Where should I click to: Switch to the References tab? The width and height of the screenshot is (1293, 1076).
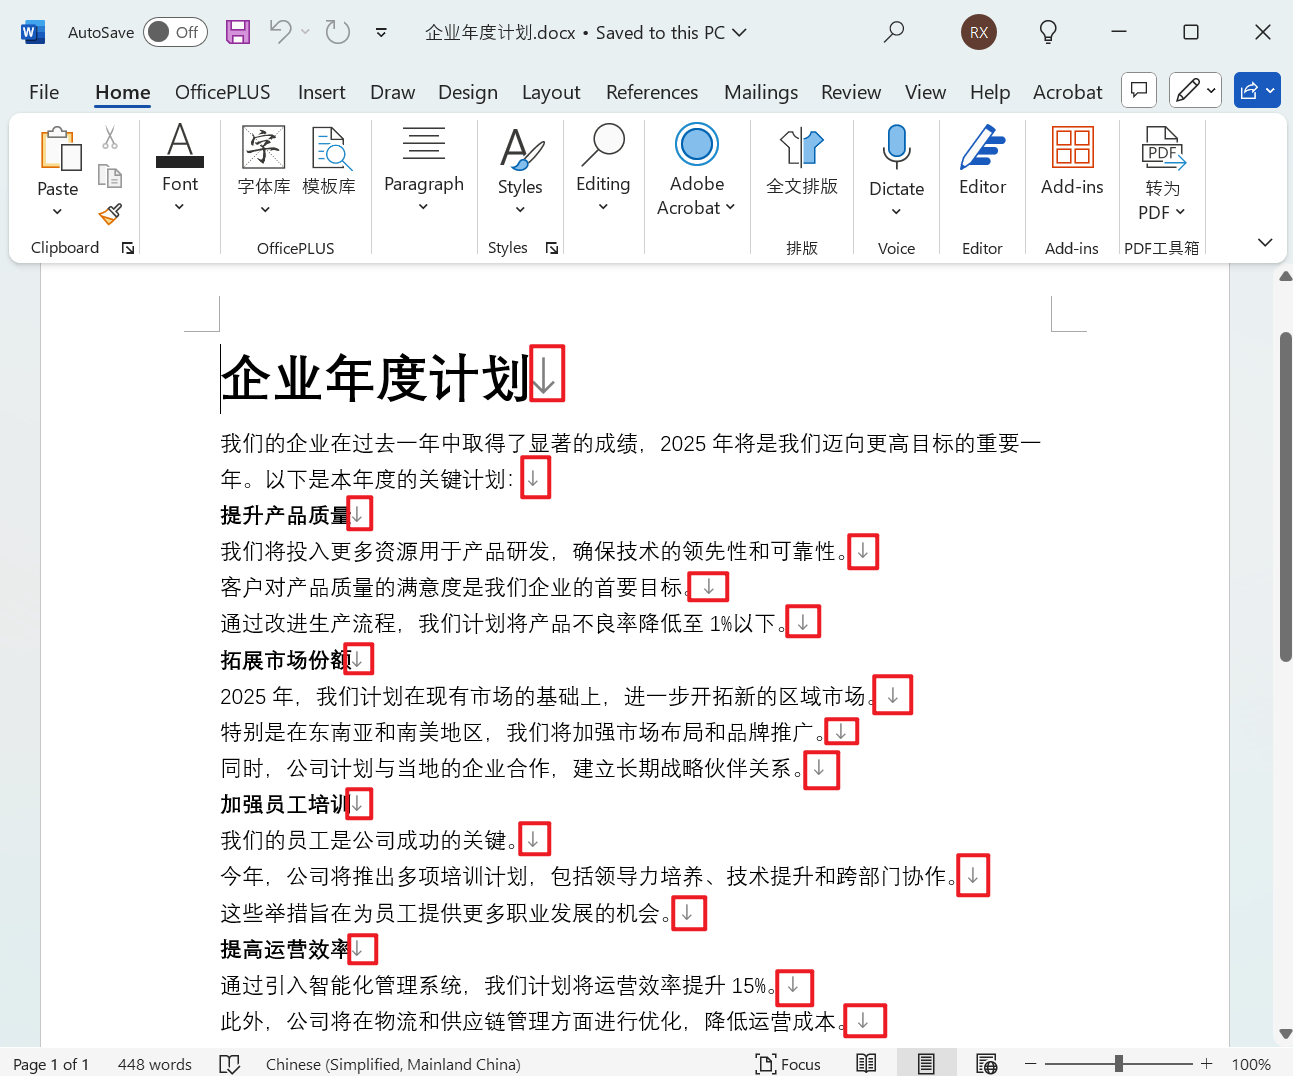(652, 91)
